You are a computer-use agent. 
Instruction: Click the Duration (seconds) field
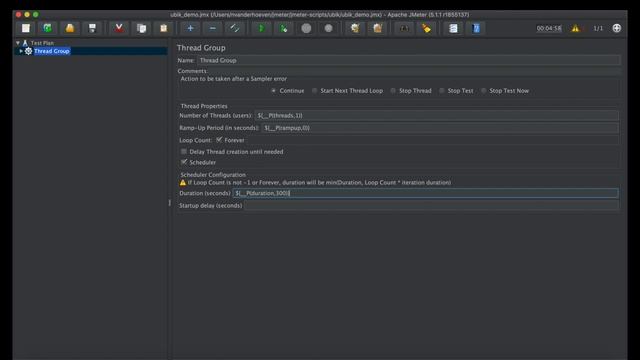(425, 193)
